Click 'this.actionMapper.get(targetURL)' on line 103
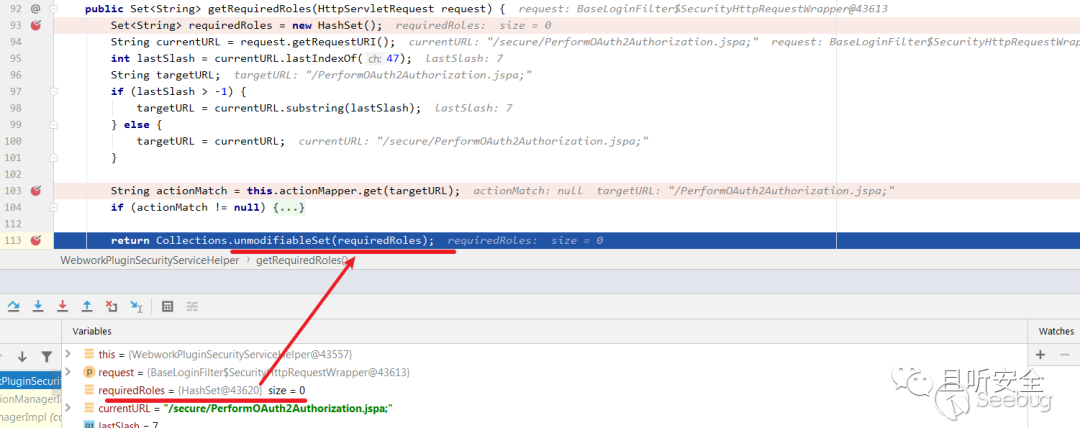This screenshot has width=1080, height=428. 349,191
